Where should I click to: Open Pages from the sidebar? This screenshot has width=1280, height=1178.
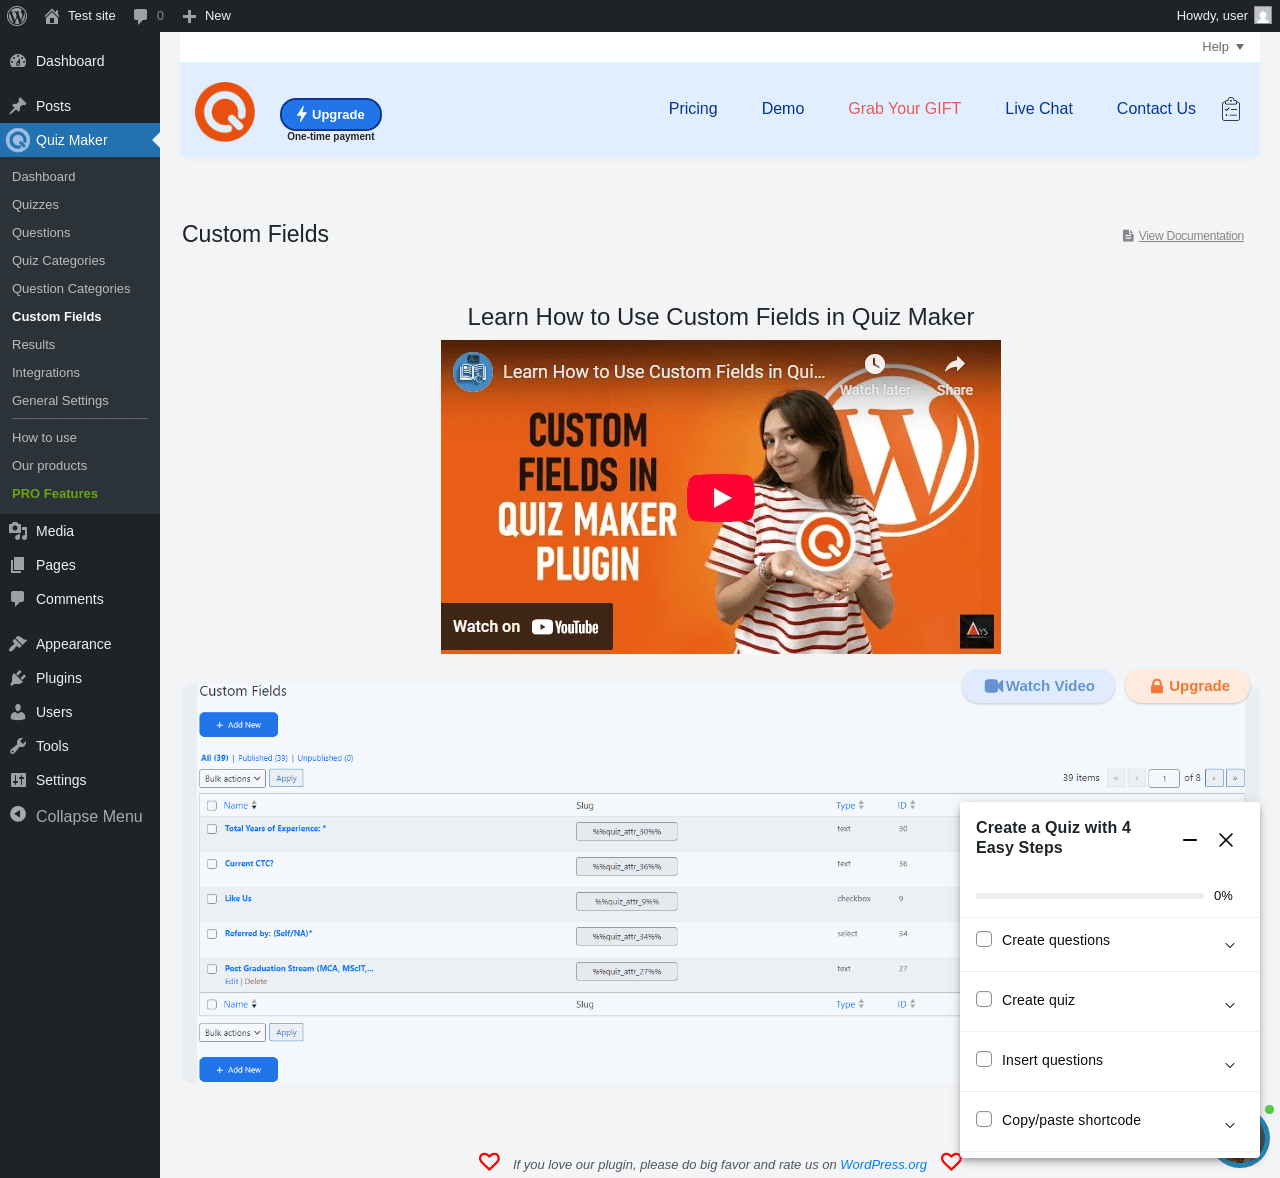click(x=80, y=565)
